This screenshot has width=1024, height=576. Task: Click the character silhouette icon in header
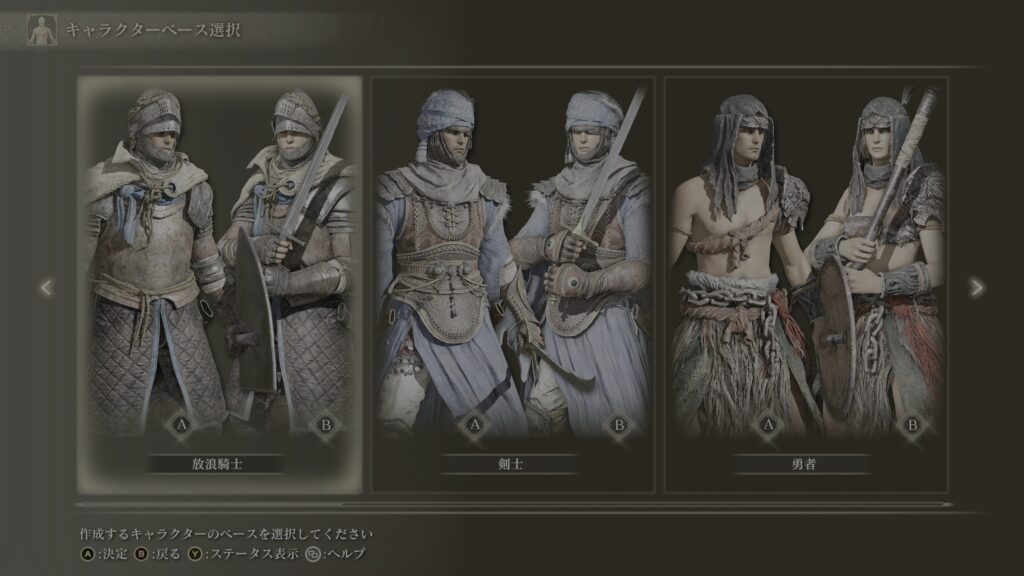41,30
